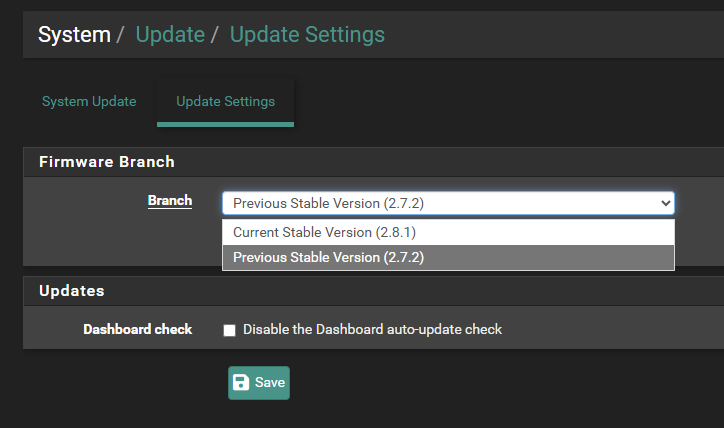Save the update settings
The image size is (724, 428).
point(259,383)
